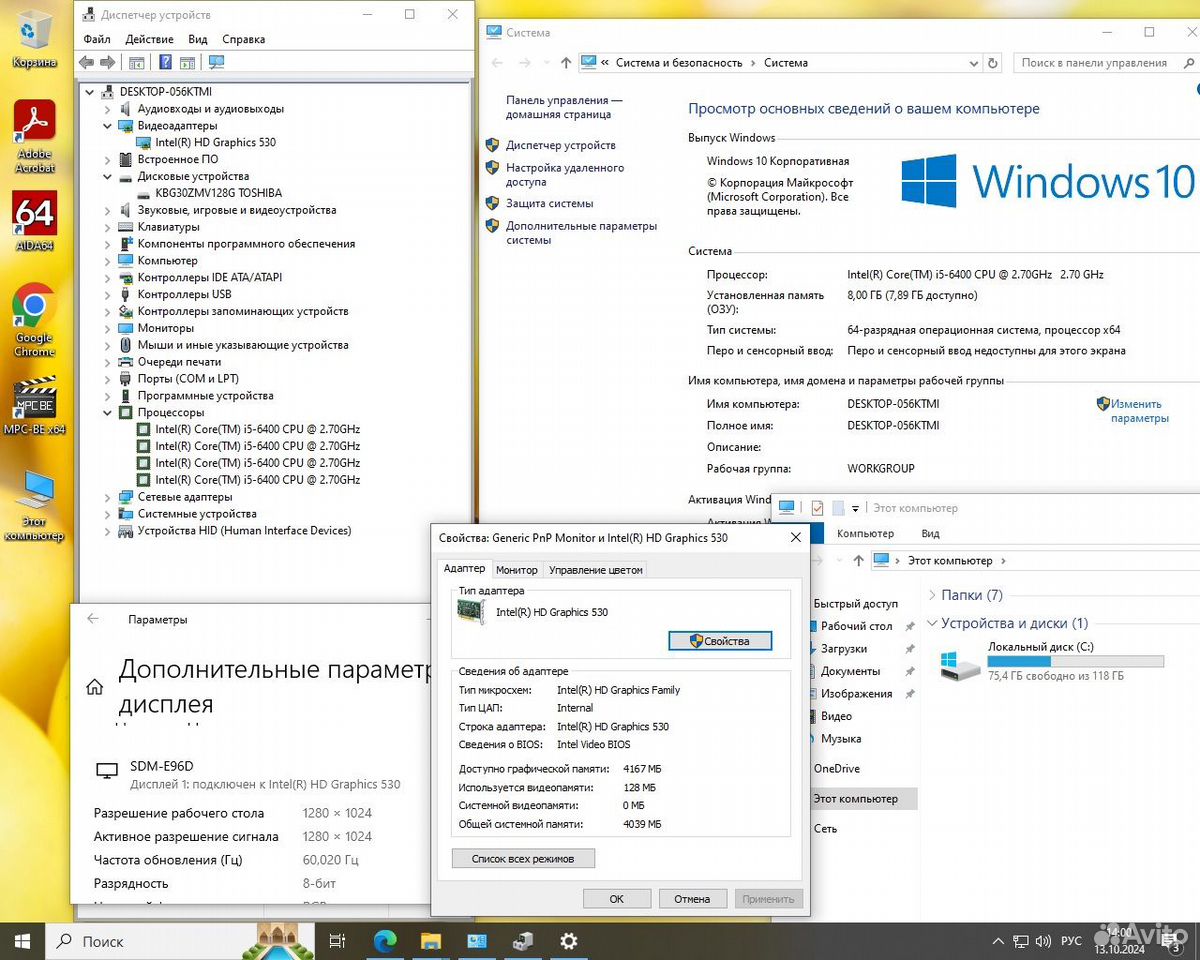
Task: Collapse the 'Процессоры' tree node
Action: coord(108,412)
